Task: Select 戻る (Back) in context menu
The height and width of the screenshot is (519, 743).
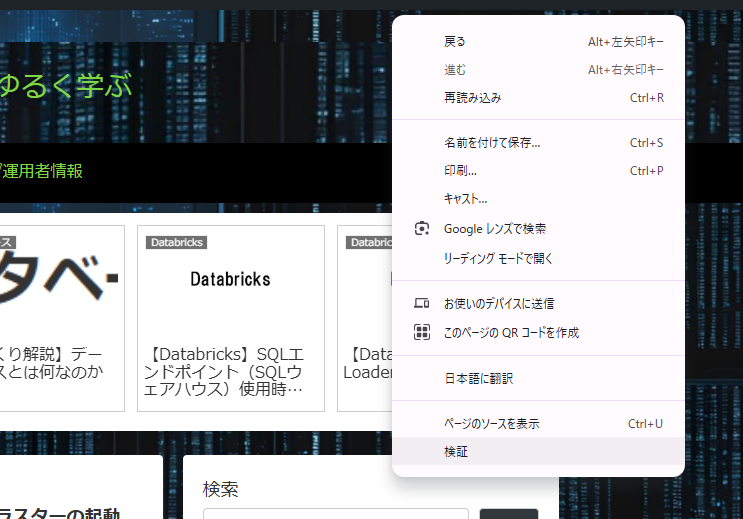Action: click(x=455, y=42)
